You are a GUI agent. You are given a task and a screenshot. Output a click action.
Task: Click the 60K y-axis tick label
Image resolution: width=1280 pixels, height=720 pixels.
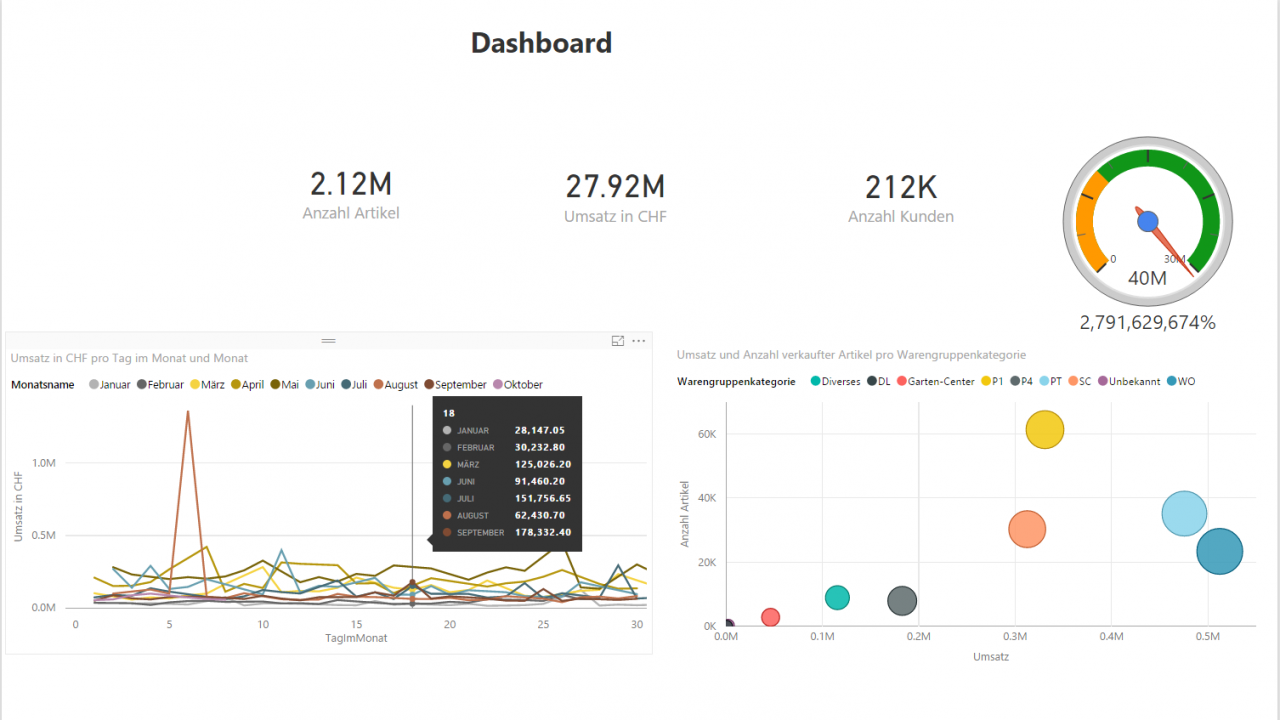click(705, 434)
